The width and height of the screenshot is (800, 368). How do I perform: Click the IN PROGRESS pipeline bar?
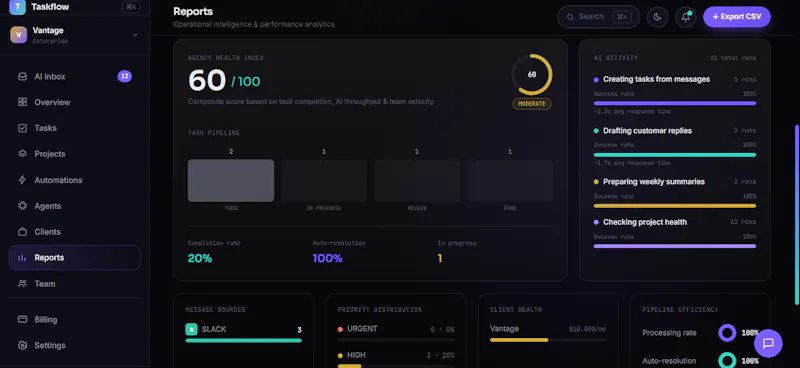324,181
